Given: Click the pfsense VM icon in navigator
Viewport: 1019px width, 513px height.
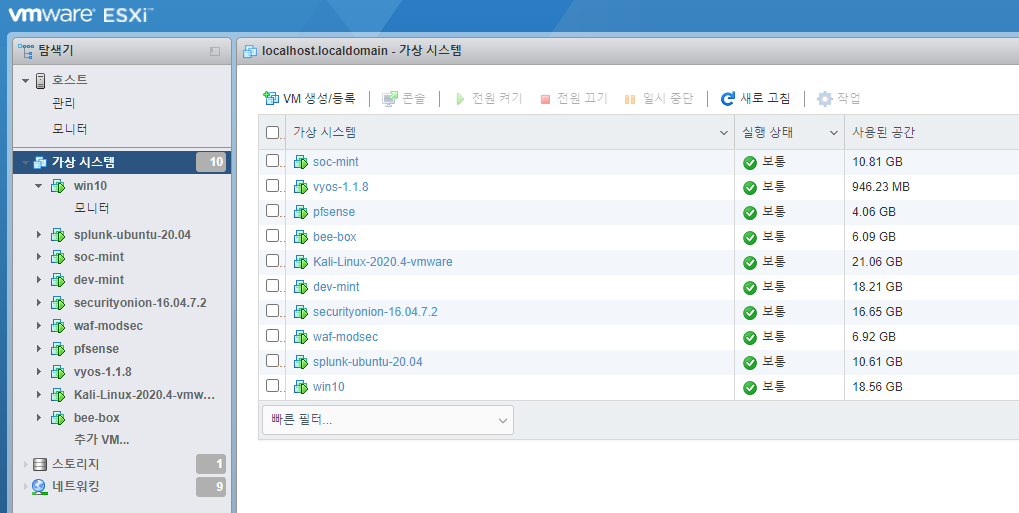Looking at the screenshot, I should click(x=58, y=349).
